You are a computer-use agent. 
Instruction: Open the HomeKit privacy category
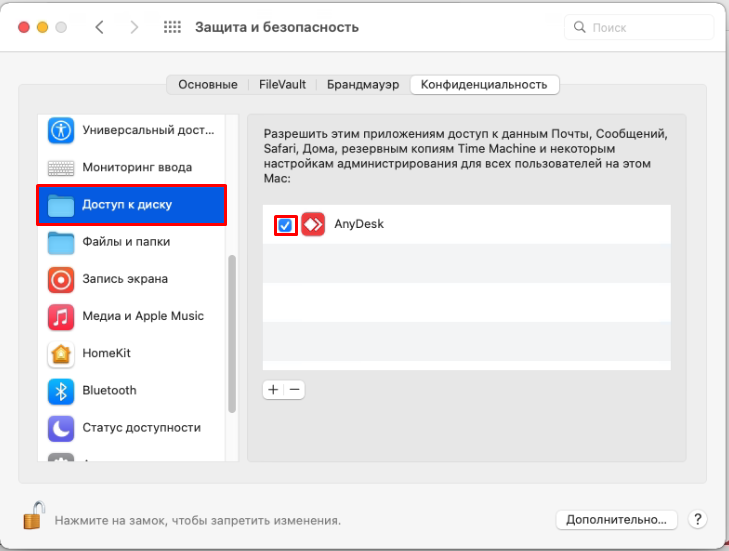pos(106,353)
